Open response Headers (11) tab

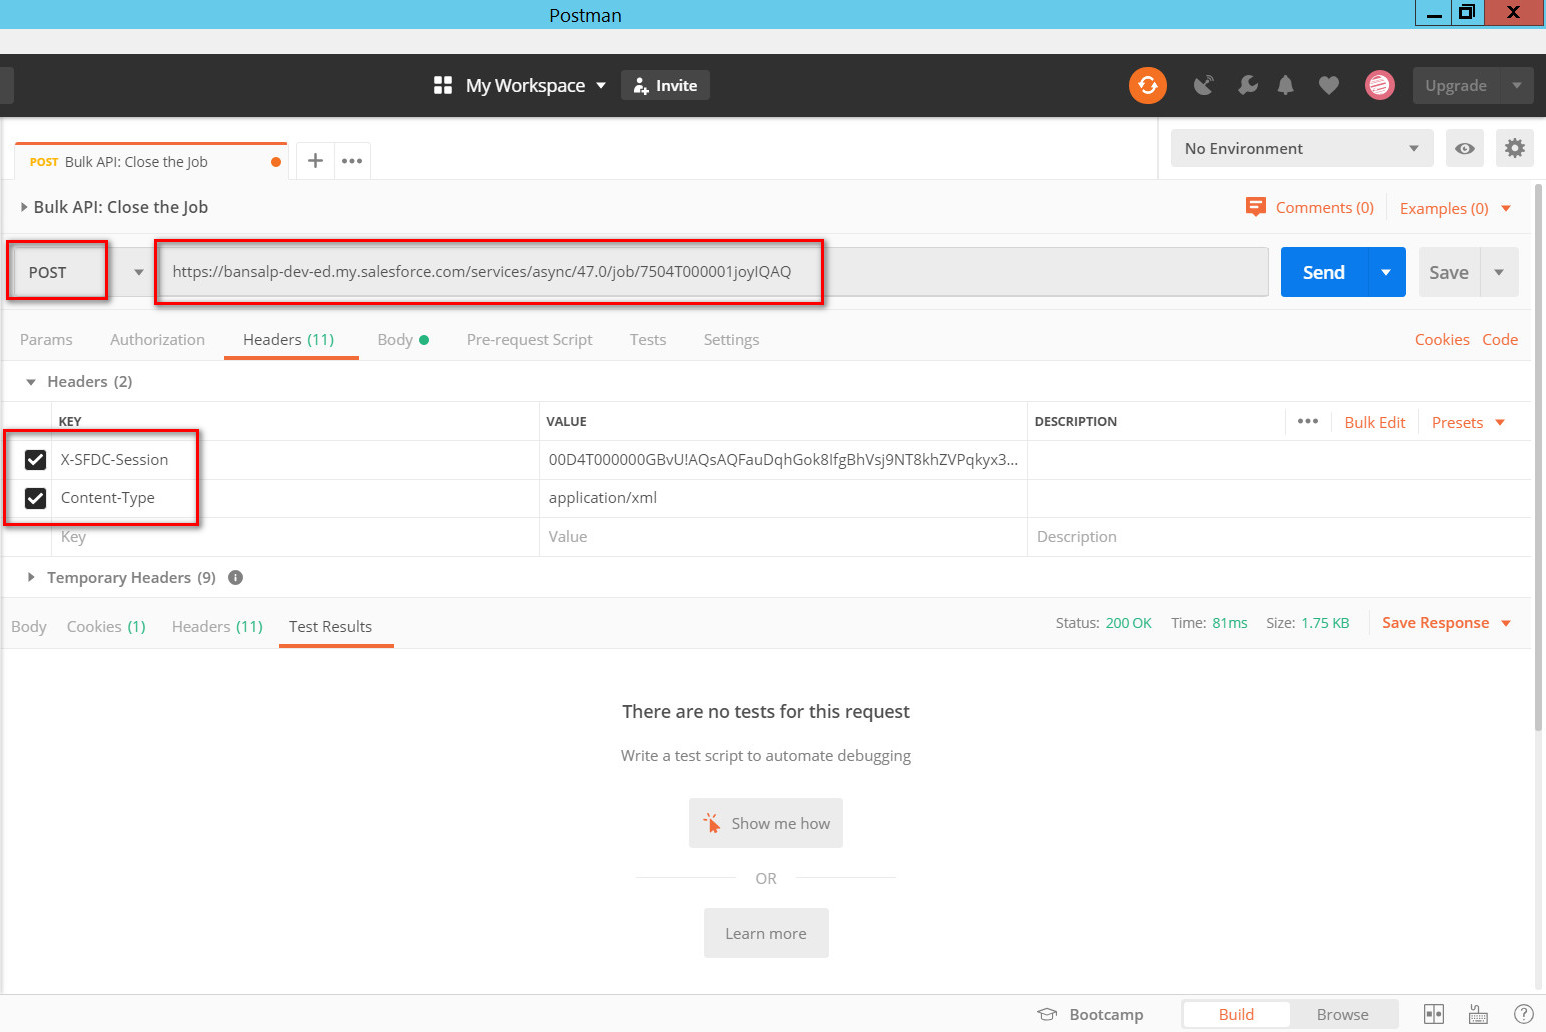point(217,626)
